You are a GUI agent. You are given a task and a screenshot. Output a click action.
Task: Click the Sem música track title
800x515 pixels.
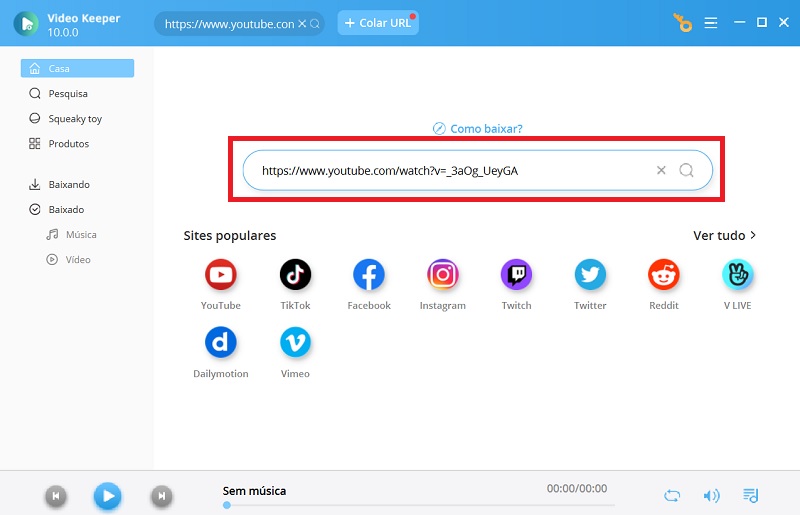[x=254, y=491]
